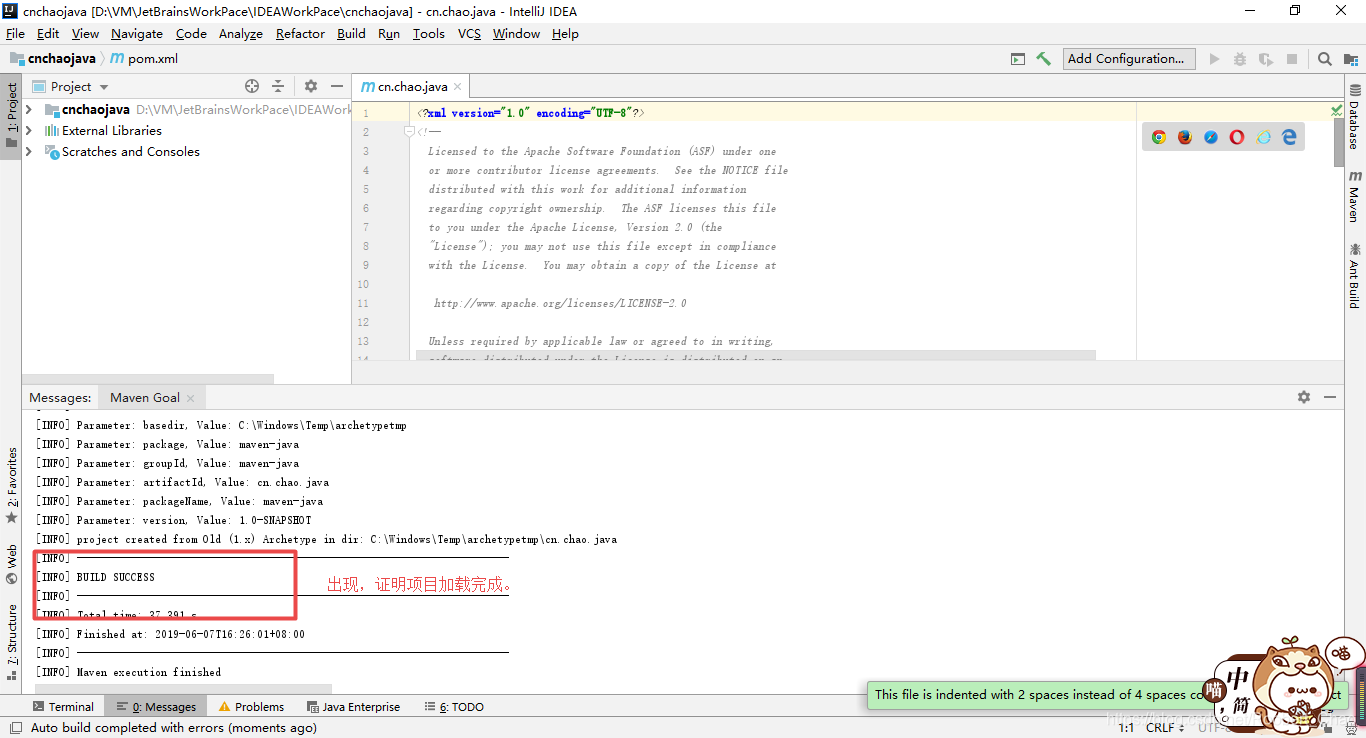
Task: Expand Scratches and Consoles node
Action: coord(29,152)
